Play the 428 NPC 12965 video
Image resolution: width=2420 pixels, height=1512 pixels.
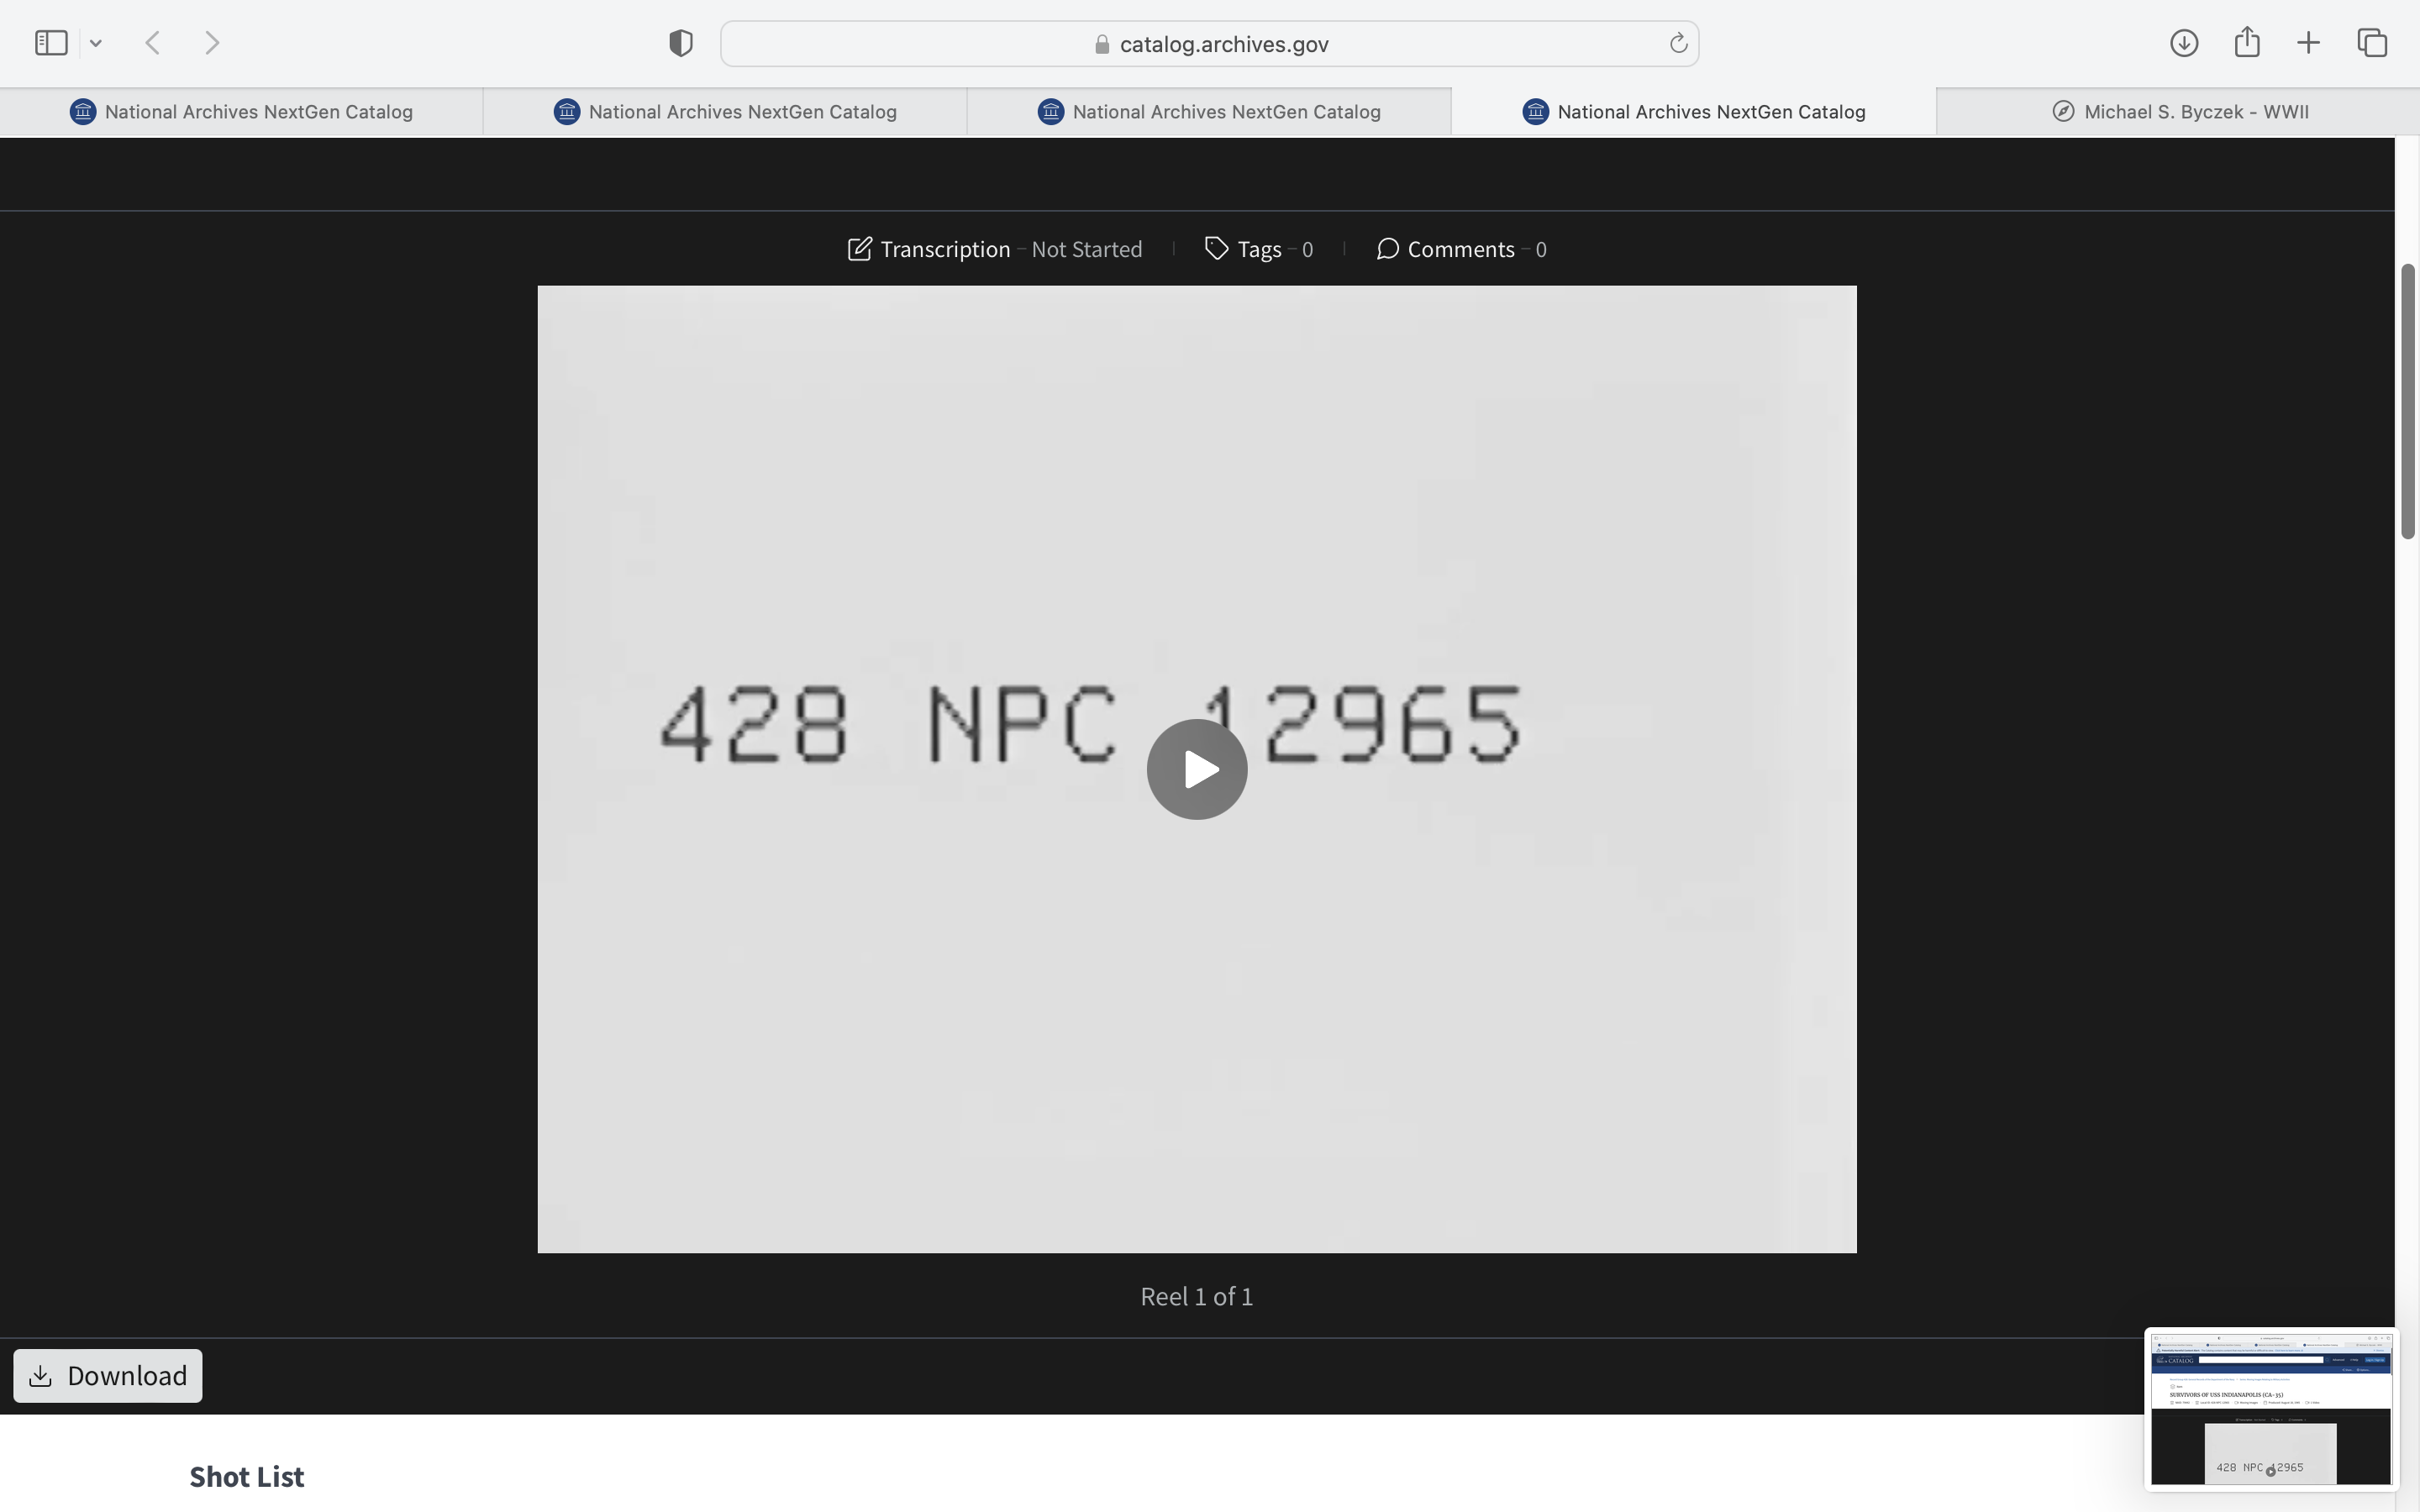pyautogui.click(x=1196, y=769)
